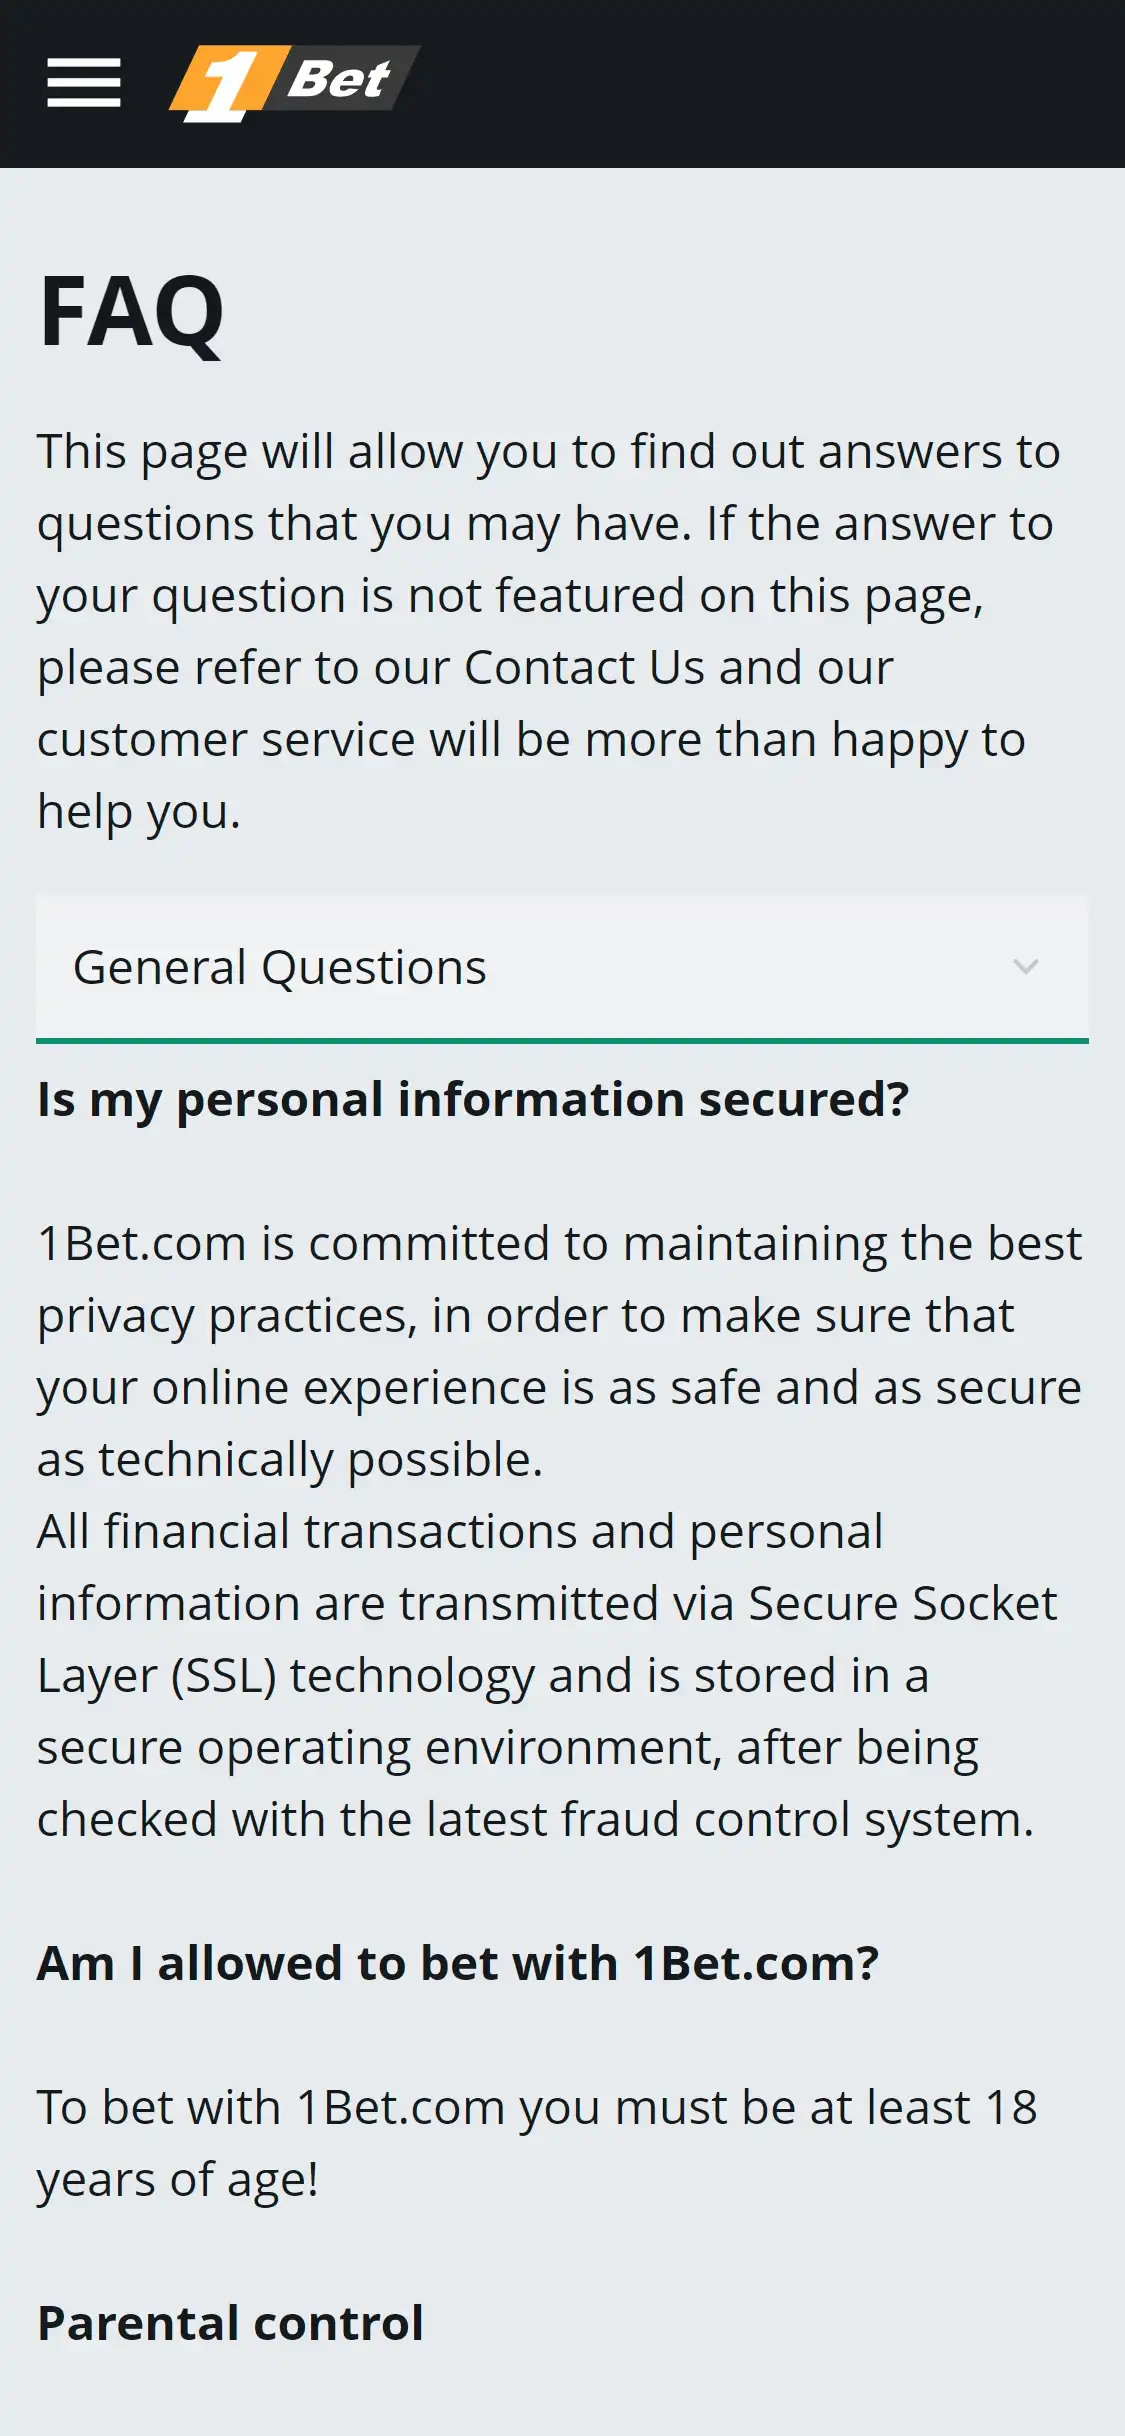Click the 'as technically possible' text line
The height and width of the screenshot is (2436, 1125).
click(x=290, y=1460)
